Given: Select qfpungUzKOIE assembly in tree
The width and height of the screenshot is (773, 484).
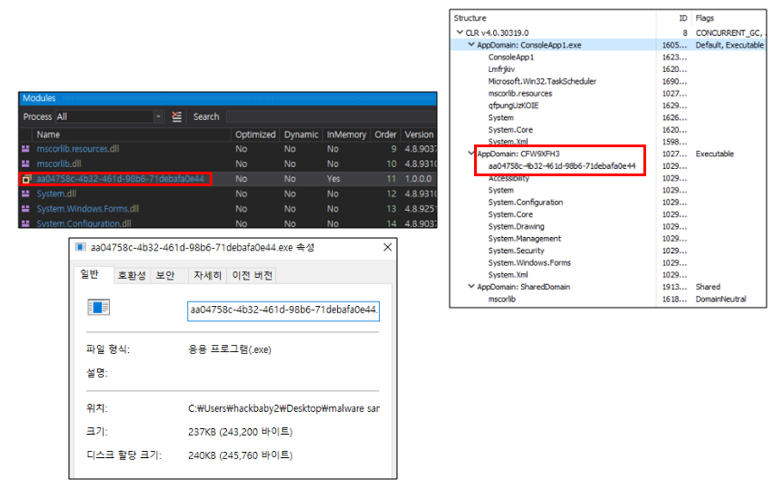Looking at the screenshot, I should coord(513,105).
